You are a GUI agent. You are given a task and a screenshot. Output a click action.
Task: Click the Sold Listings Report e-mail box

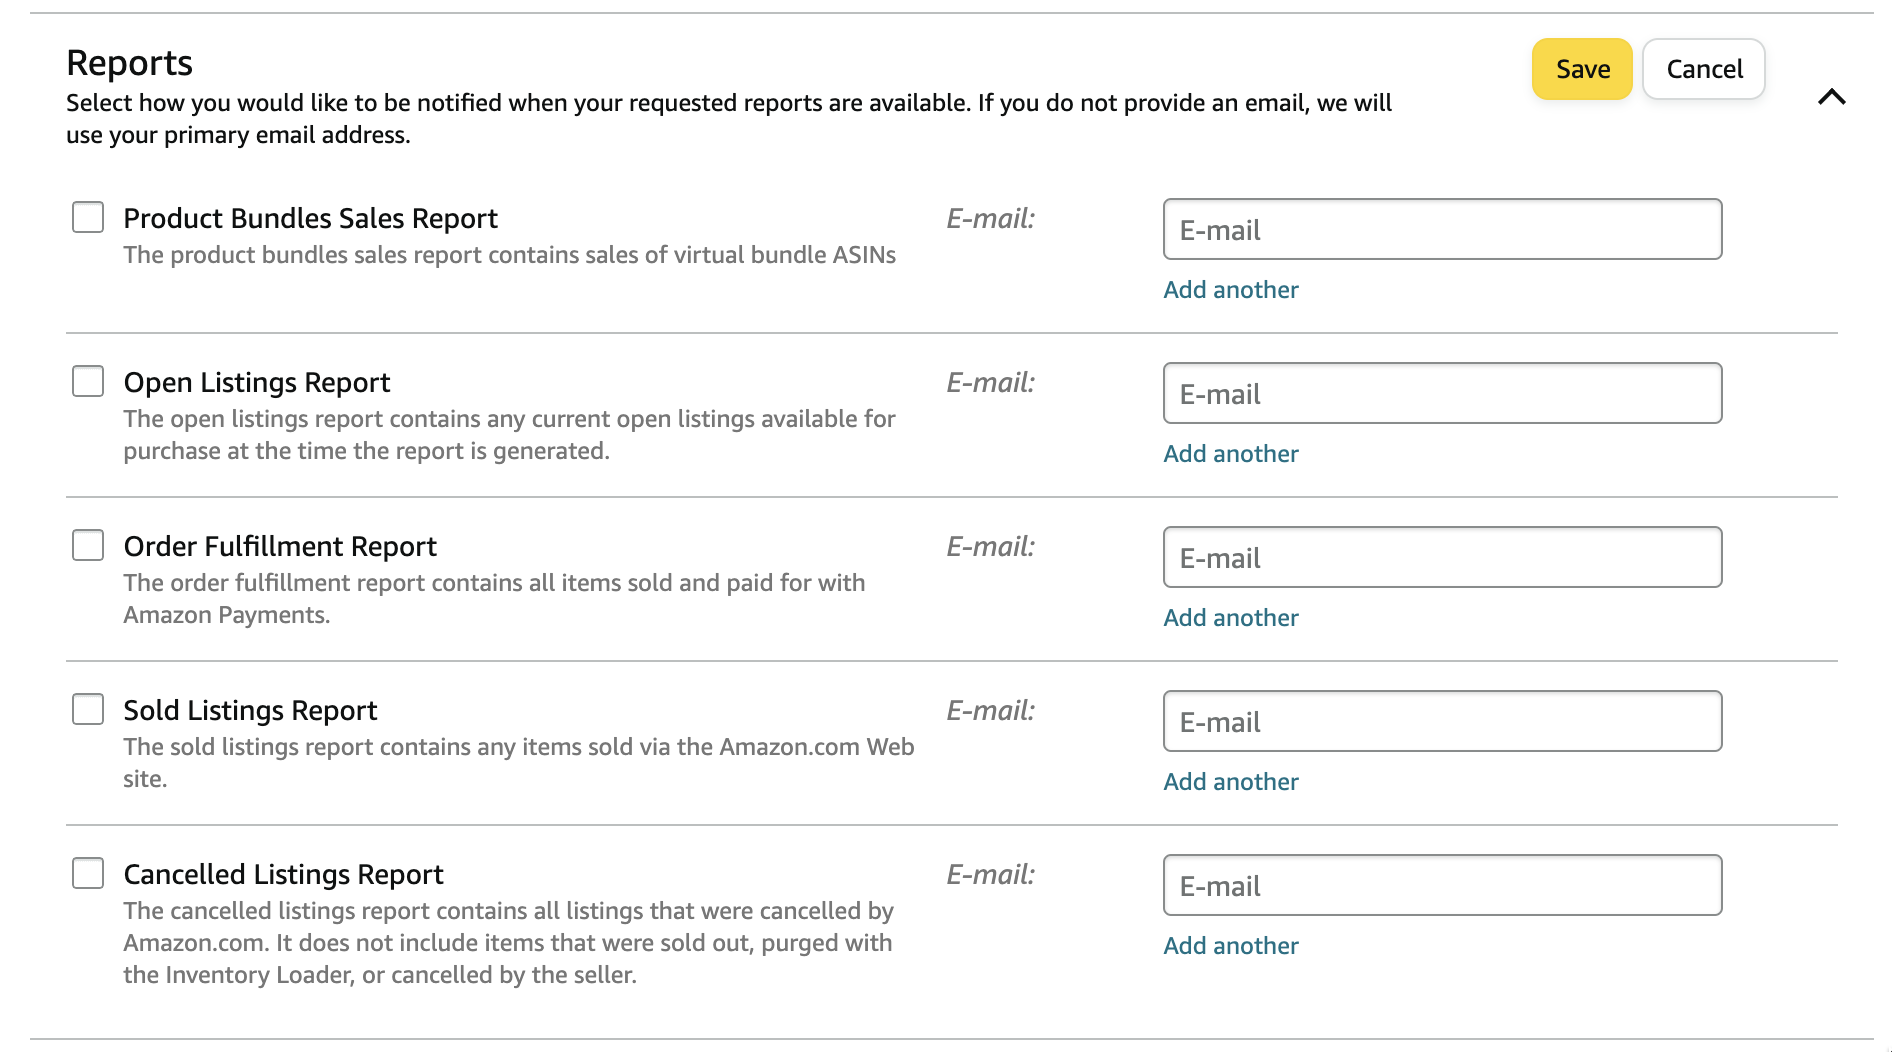1441,721
